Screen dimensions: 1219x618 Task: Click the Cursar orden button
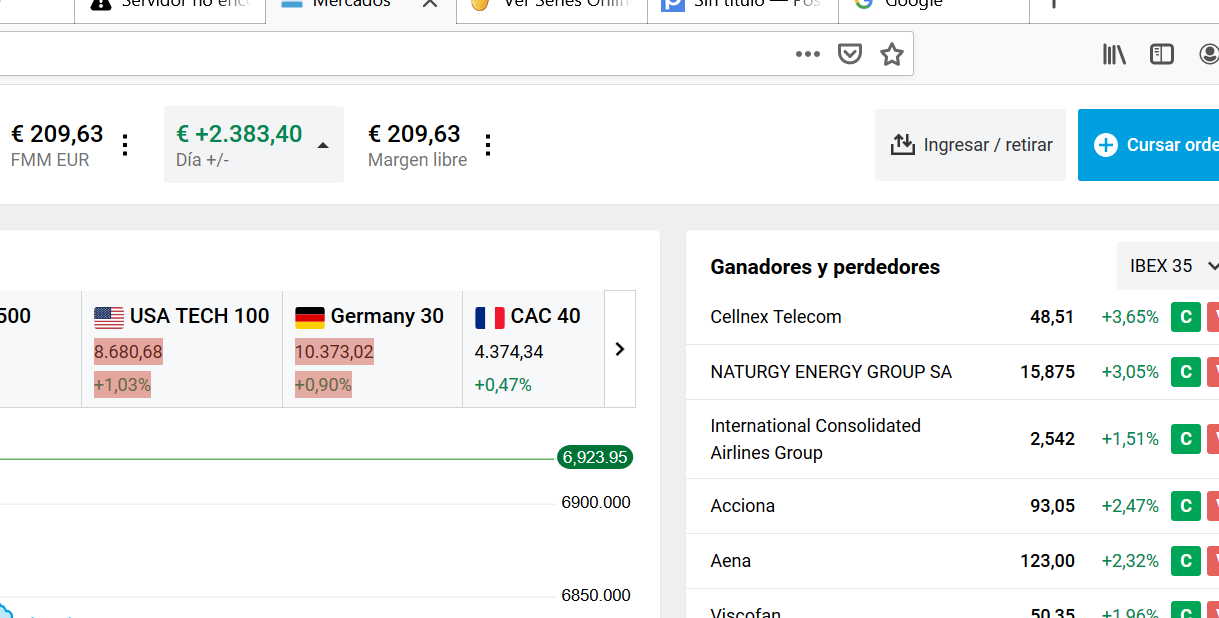click(x=1148, y=145)
